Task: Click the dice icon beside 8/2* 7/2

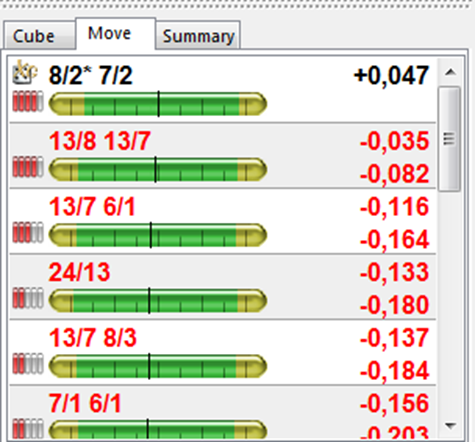Action: pos(25,72)
